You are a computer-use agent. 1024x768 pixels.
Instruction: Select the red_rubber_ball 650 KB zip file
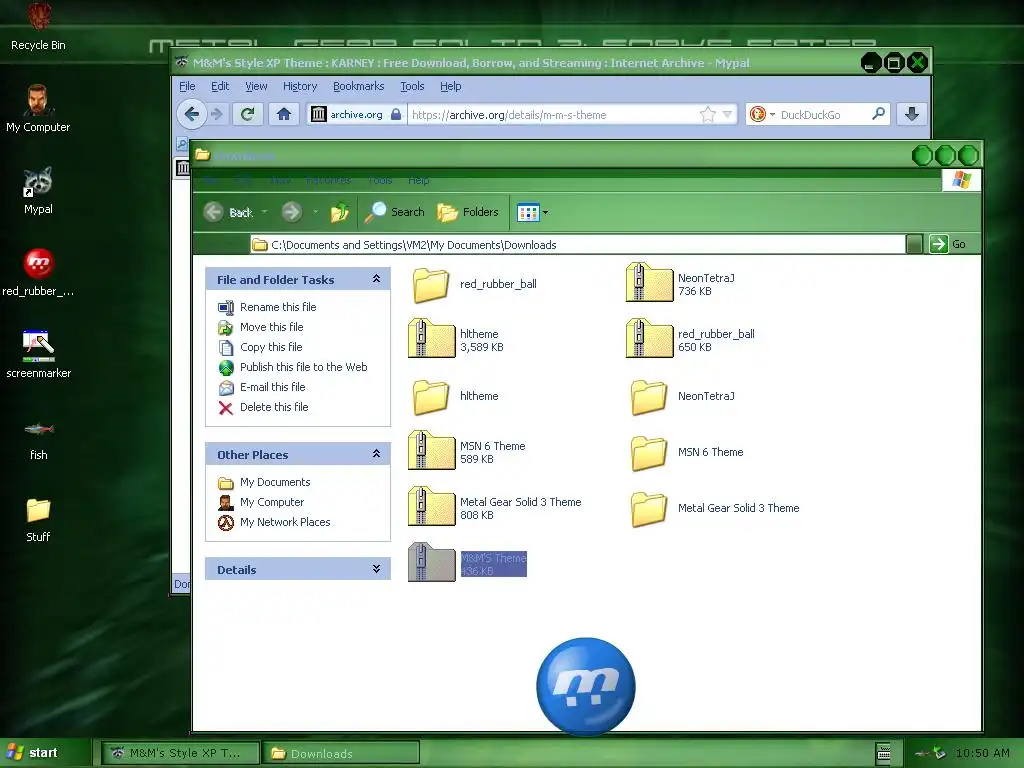(690, 340)
